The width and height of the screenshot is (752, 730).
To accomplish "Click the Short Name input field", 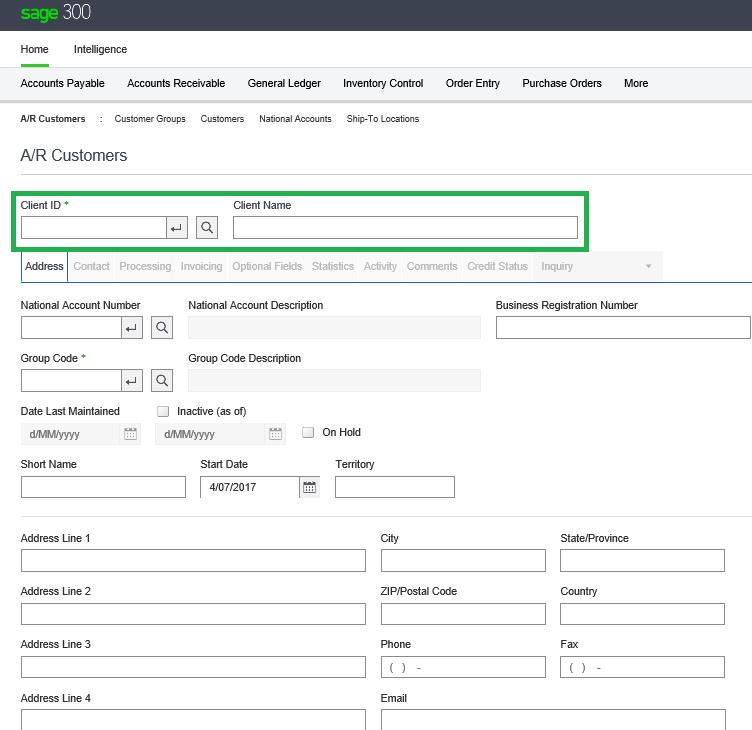I will tap(103, 487).
